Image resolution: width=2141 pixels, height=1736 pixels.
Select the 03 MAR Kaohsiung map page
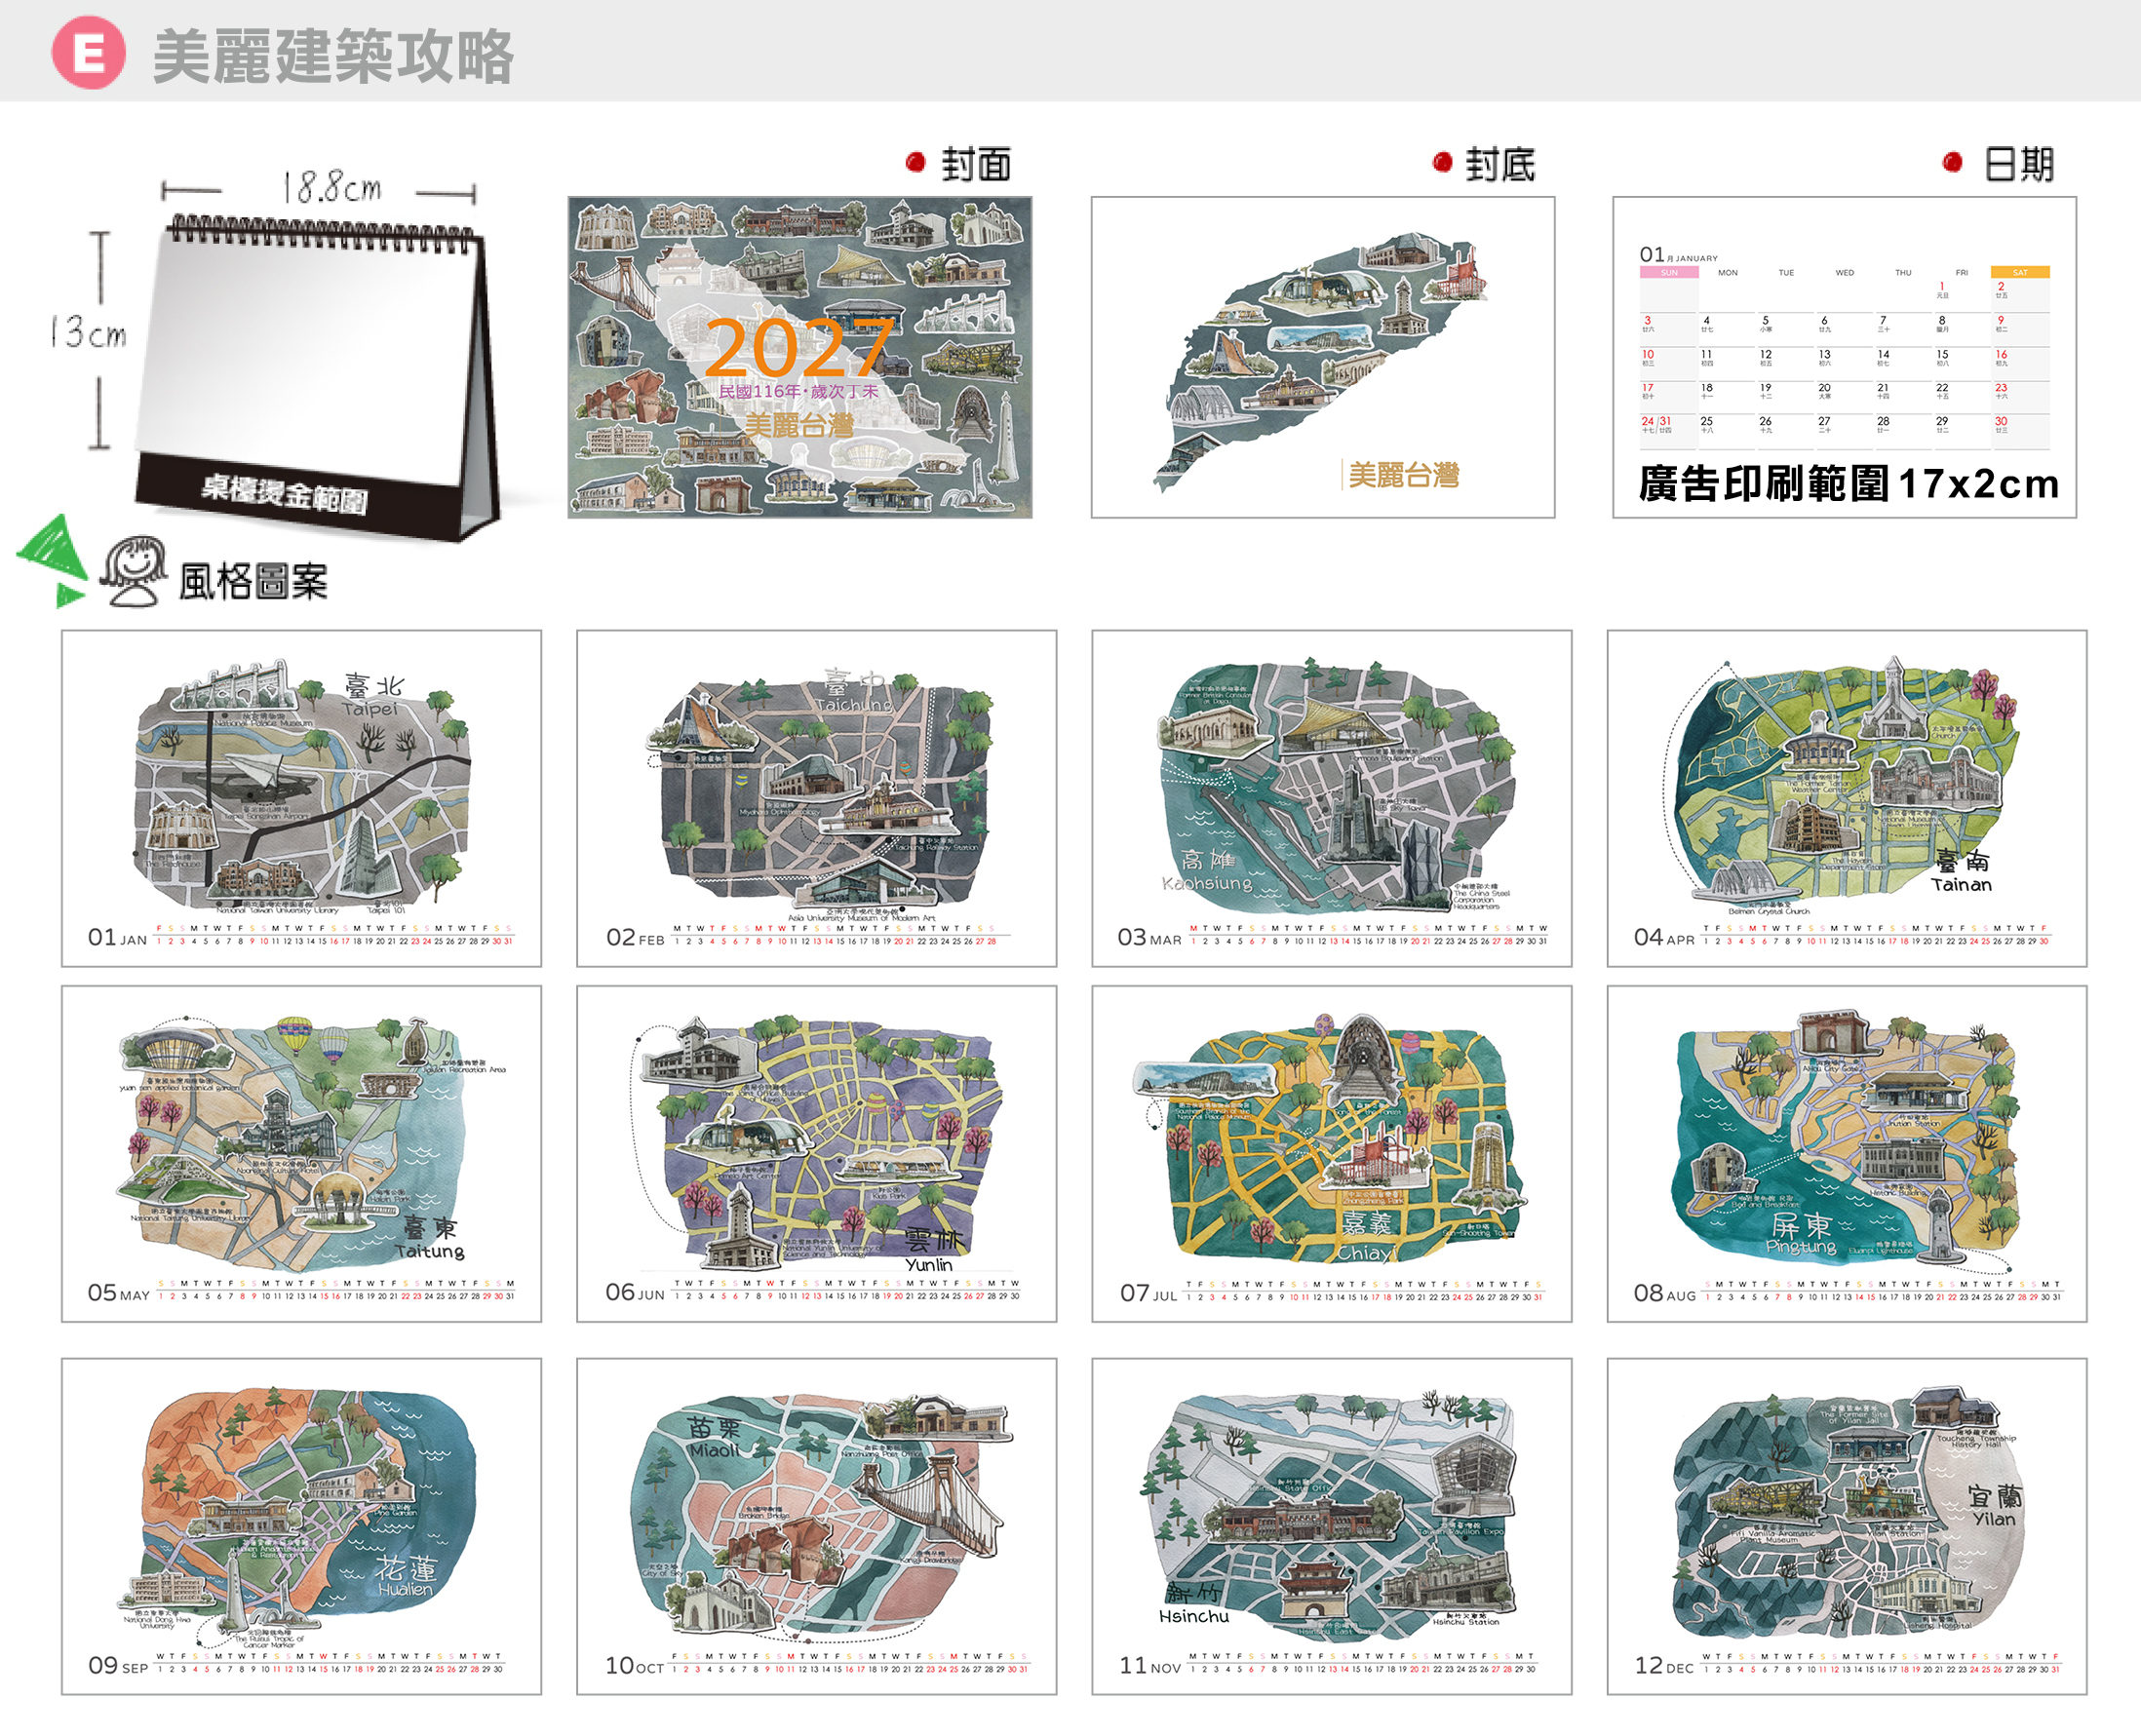coord(1332,798)
